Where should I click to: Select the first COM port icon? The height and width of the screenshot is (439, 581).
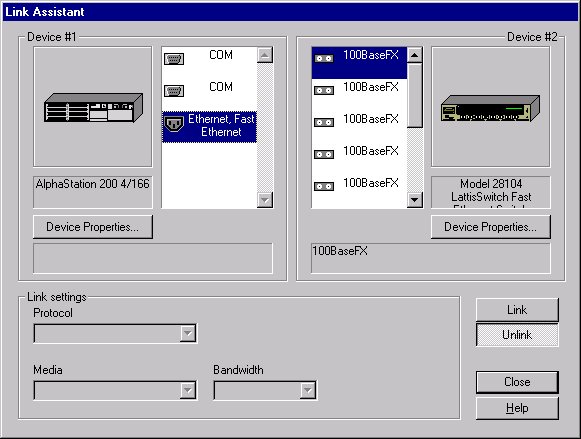click(174, 59)
